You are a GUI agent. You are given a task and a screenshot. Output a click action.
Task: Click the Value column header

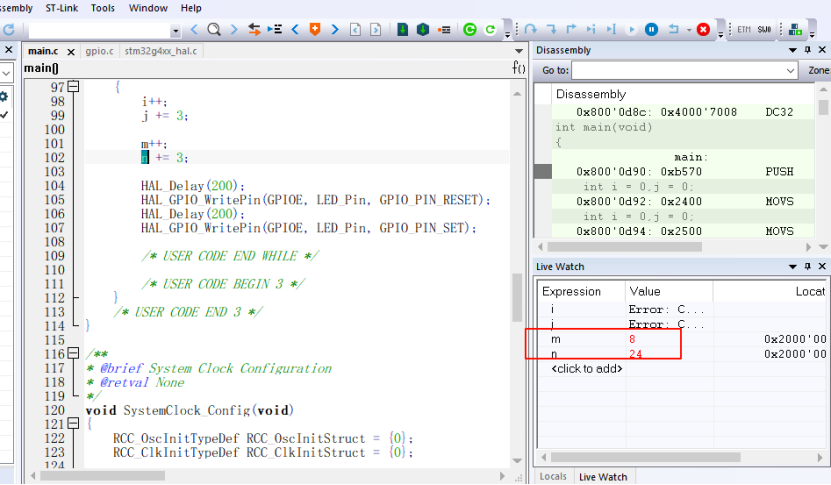click(x=669, y=292)
